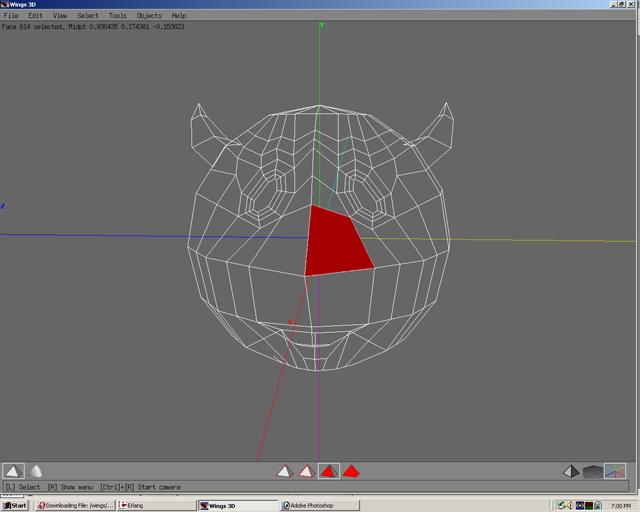
Task: Switch to face selection mode
Action: [329, 471]
